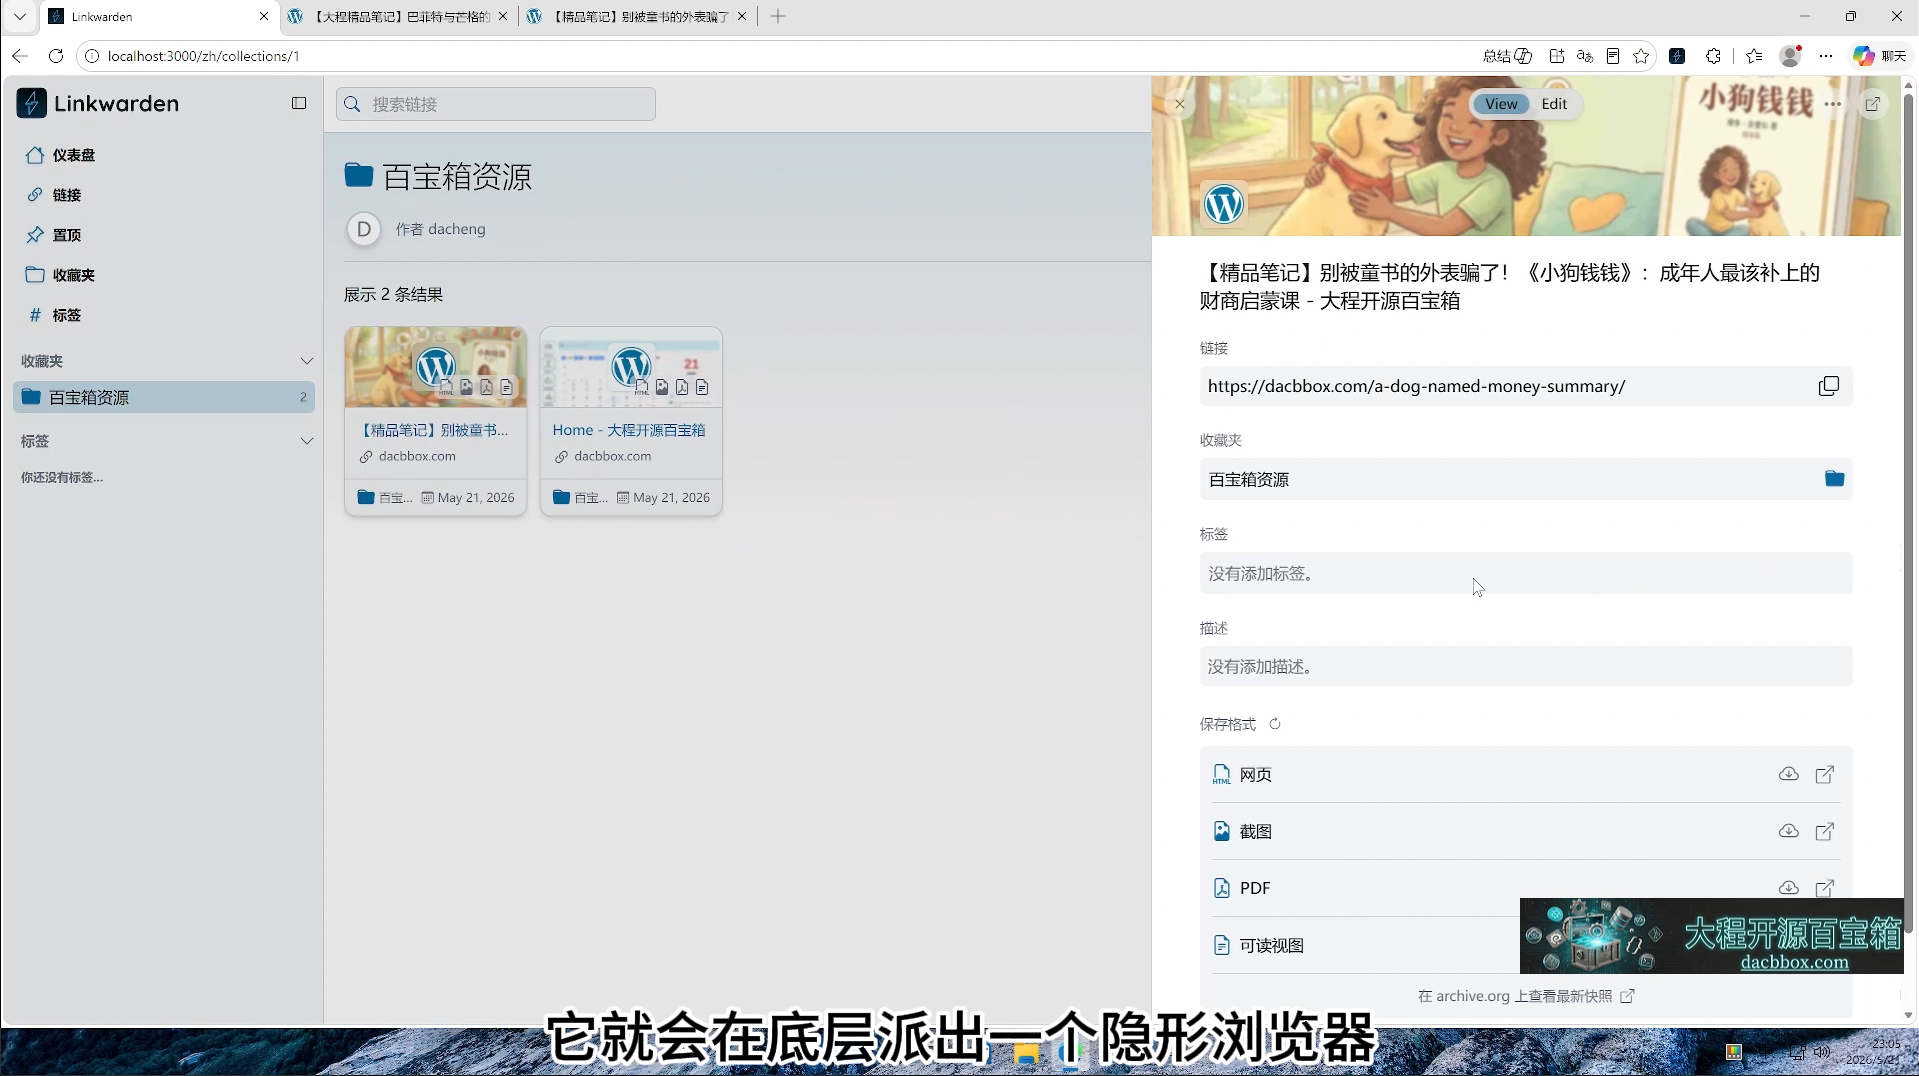This screenshot has width=1919, height=1076.
Task: Open the Copilot 聊天 button
Action: [1880, 56]
